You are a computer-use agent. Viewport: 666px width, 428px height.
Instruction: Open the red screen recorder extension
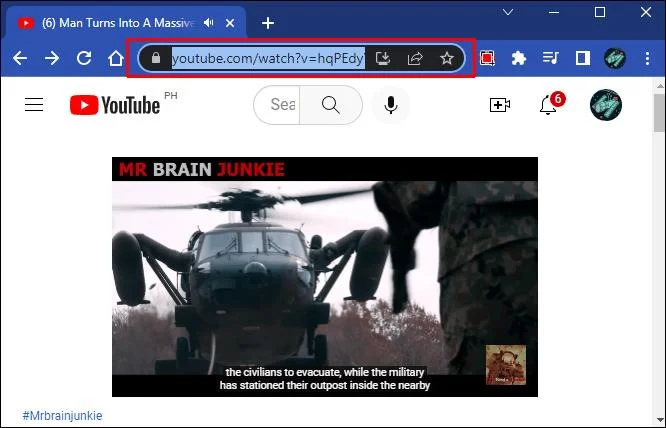point(487,58)
